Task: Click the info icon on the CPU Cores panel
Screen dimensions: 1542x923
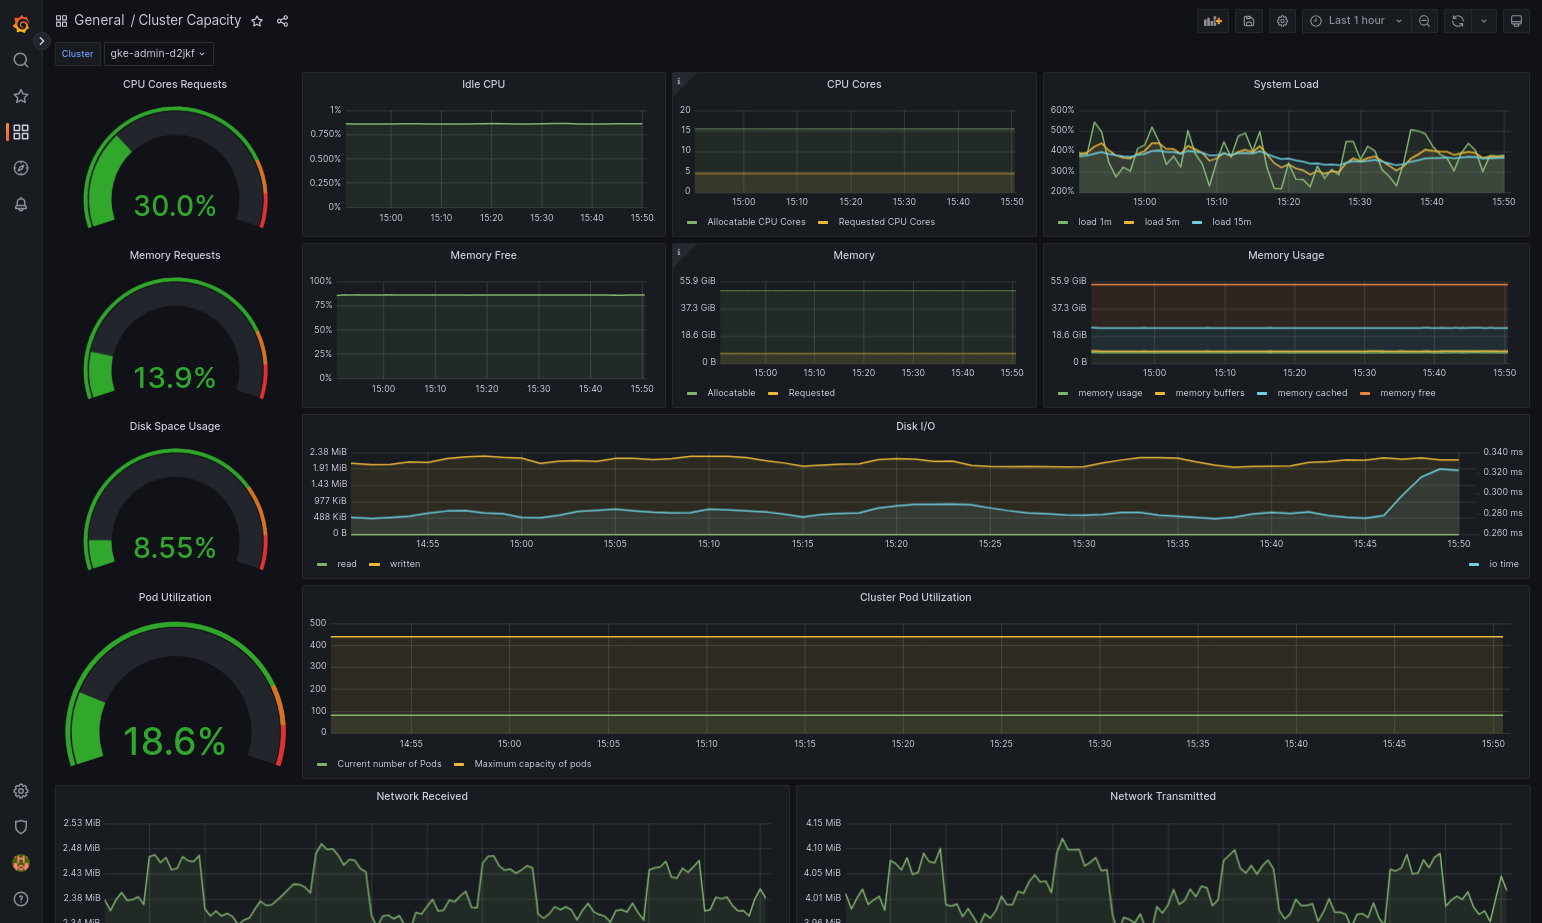Action: coord(679,79)
